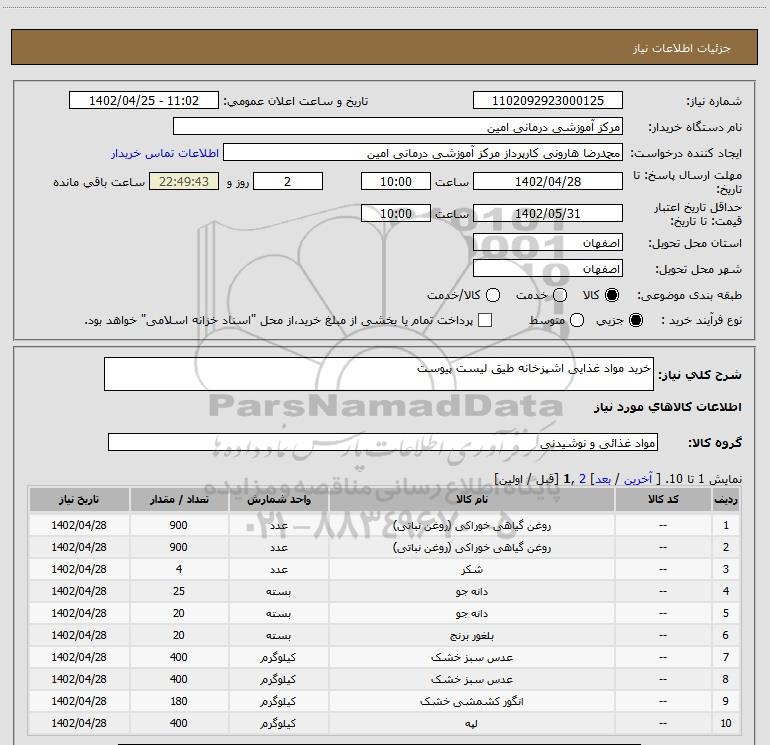Click the اطلاعات کالاهای مورد نیاز section heading
770x745 pixels.
pyautogui.click(x=667, y=407)
